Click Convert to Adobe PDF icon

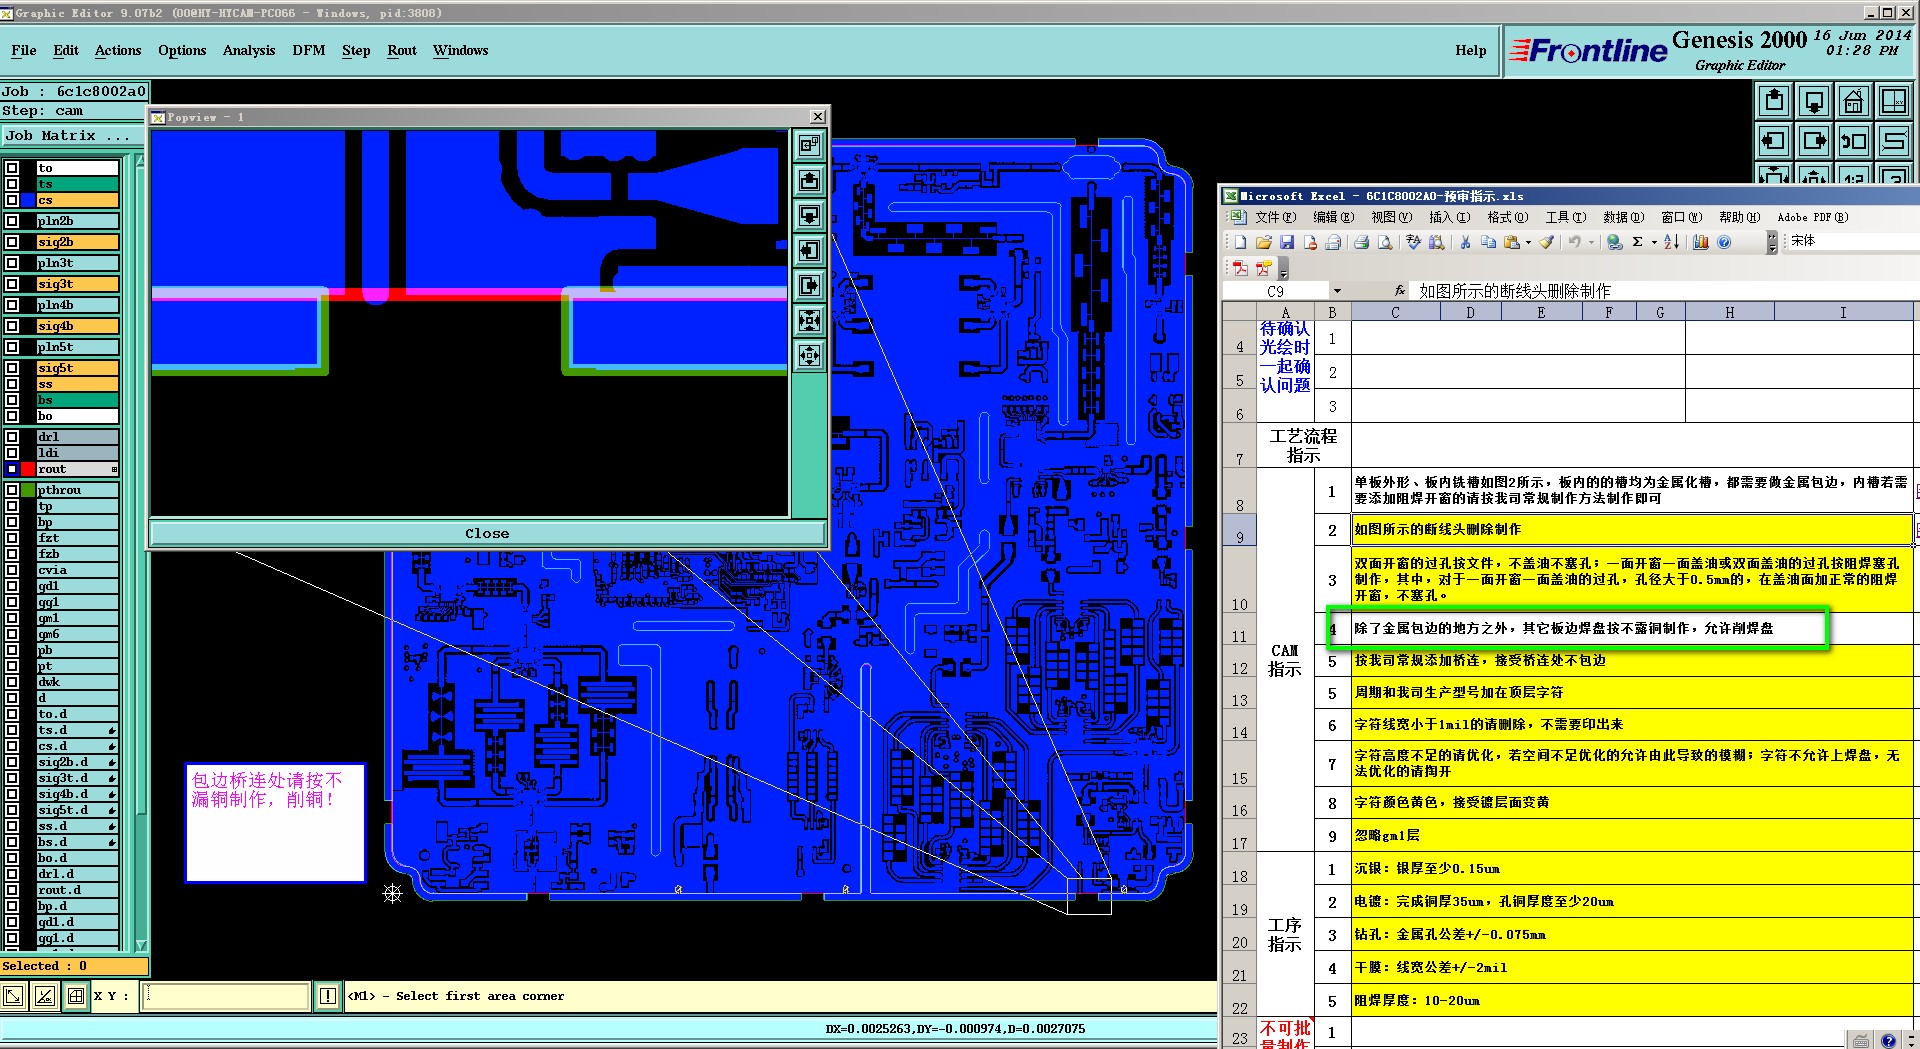[1240, 268]
